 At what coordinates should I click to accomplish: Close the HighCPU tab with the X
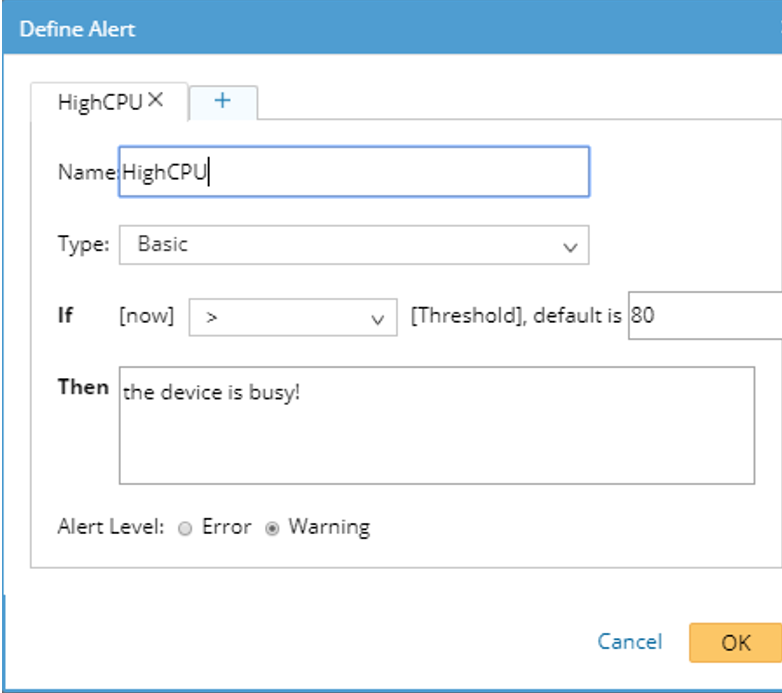(x=155, y=100)
